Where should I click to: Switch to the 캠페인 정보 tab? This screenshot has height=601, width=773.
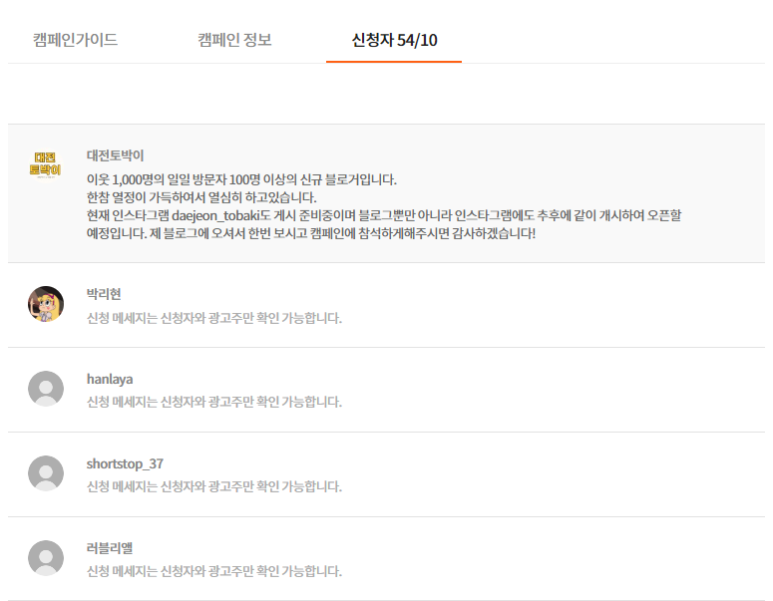(235, 40)
